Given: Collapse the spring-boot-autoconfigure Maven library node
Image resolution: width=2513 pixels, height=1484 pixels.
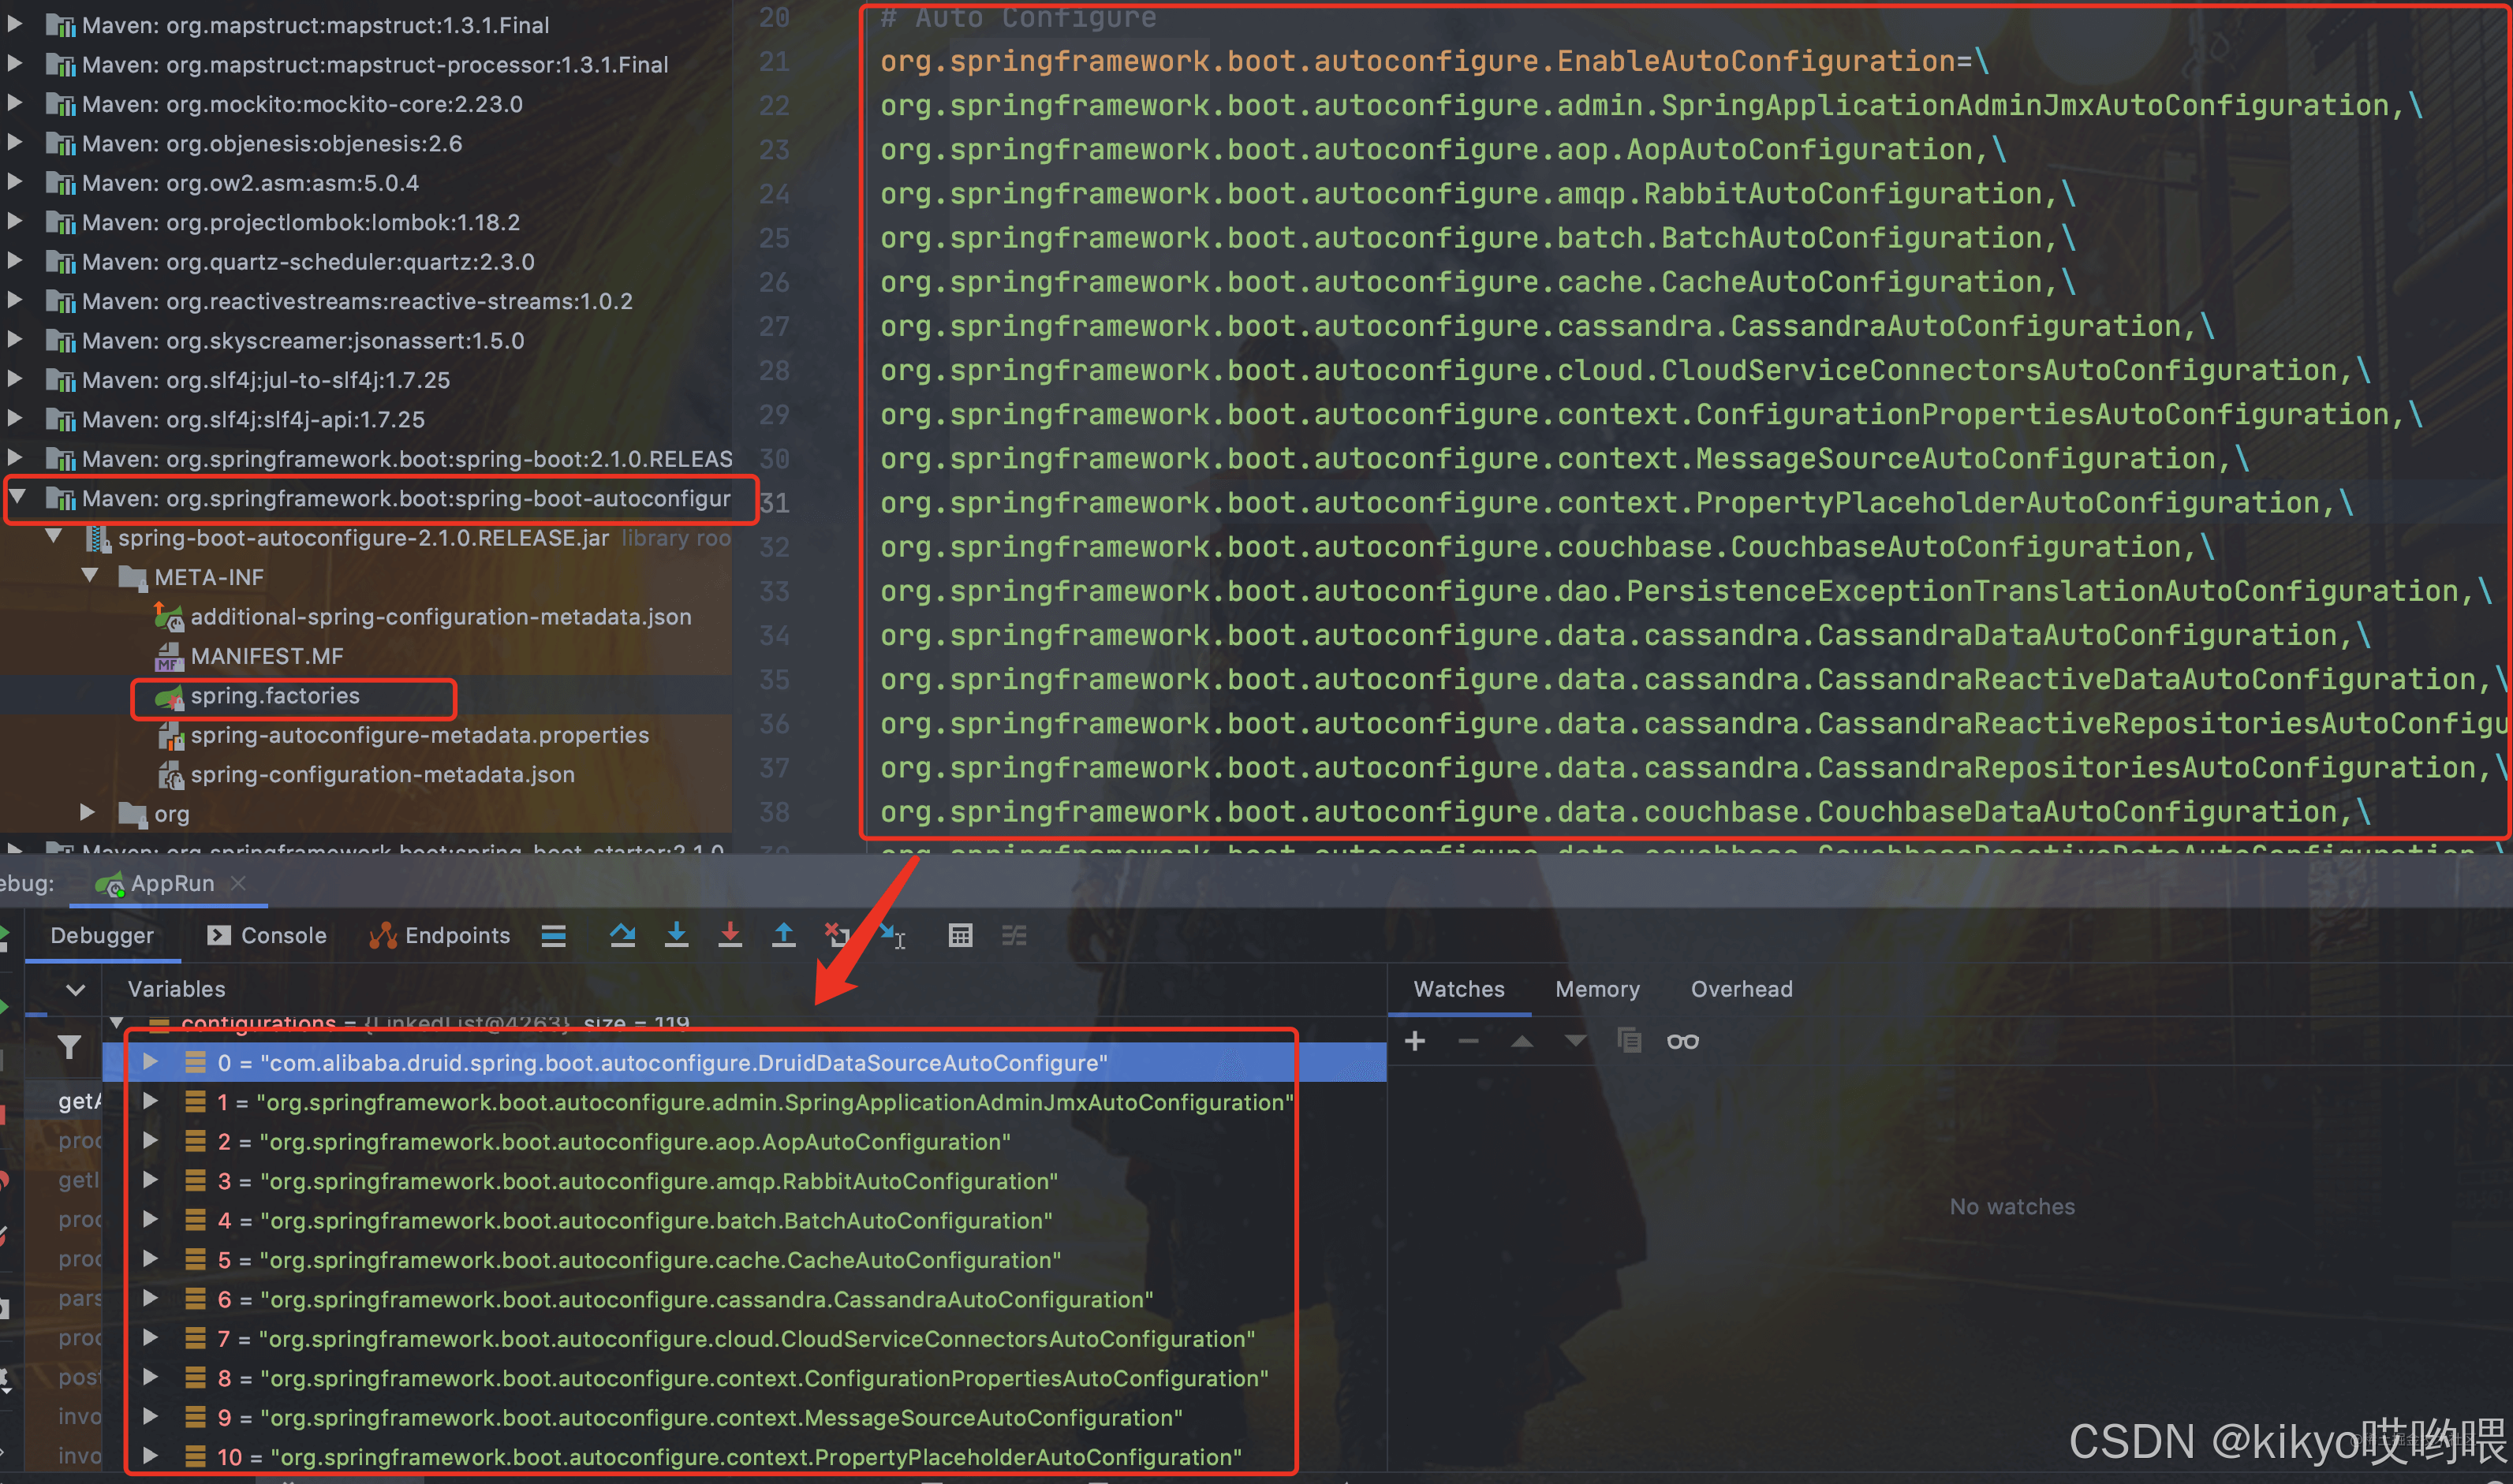Looking at the screenshot, I should pos(18,497).
